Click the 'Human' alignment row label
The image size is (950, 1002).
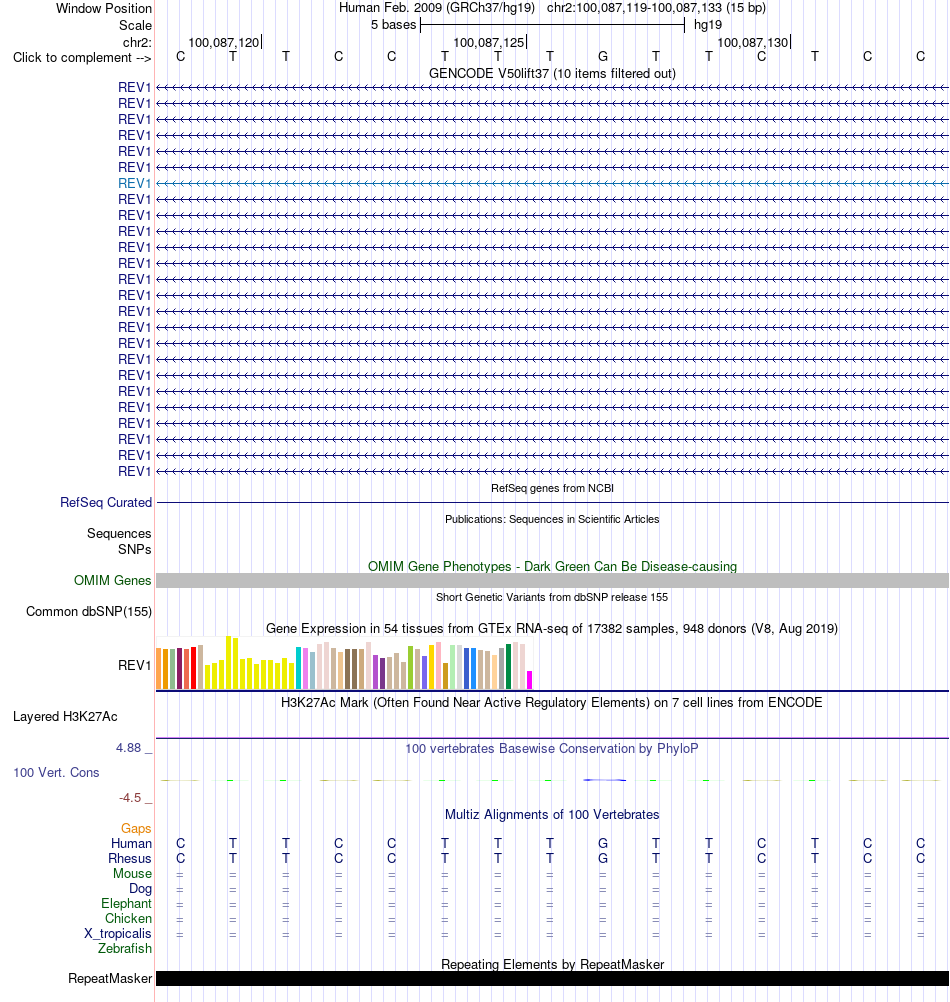[x=132, y=844]
